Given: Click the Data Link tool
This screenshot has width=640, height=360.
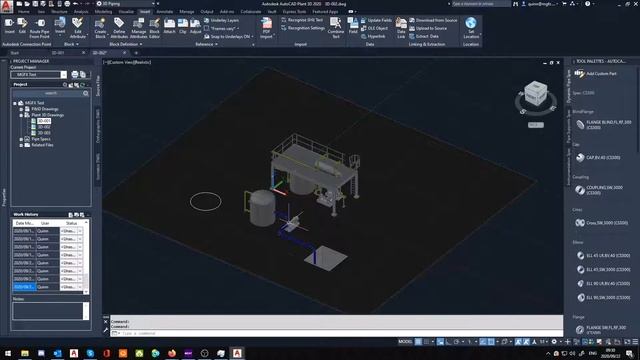Looking at the screenshot, I should (x=401, y=28).
